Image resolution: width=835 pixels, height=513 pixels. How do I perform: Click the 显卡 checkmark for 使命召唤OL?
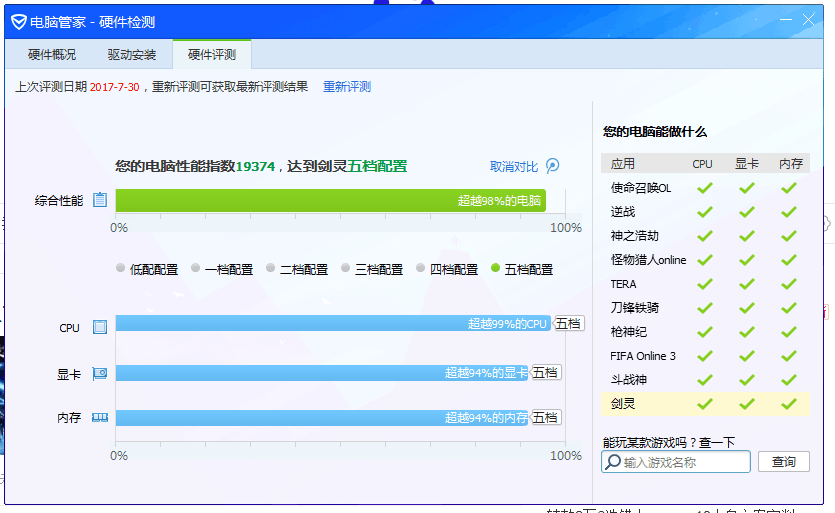tap(747, 188)
